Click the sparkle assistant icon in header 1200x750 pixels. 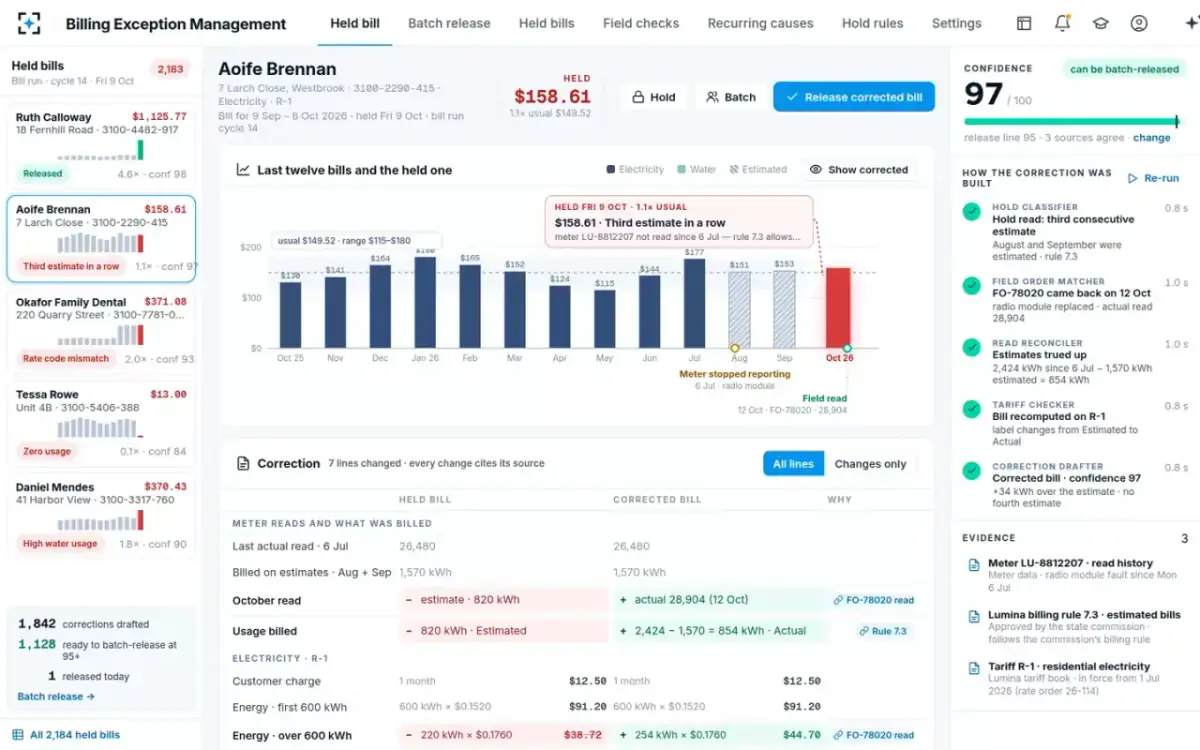[1190, 24]
